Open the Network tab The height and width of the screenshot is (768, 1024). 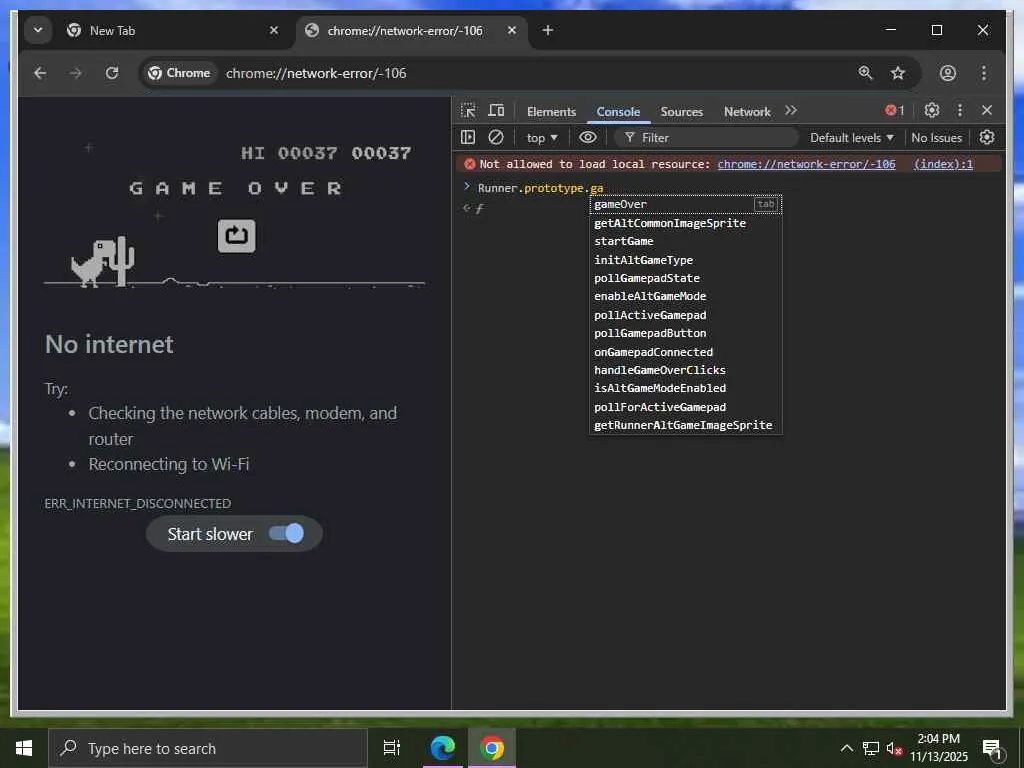(747, 112)
